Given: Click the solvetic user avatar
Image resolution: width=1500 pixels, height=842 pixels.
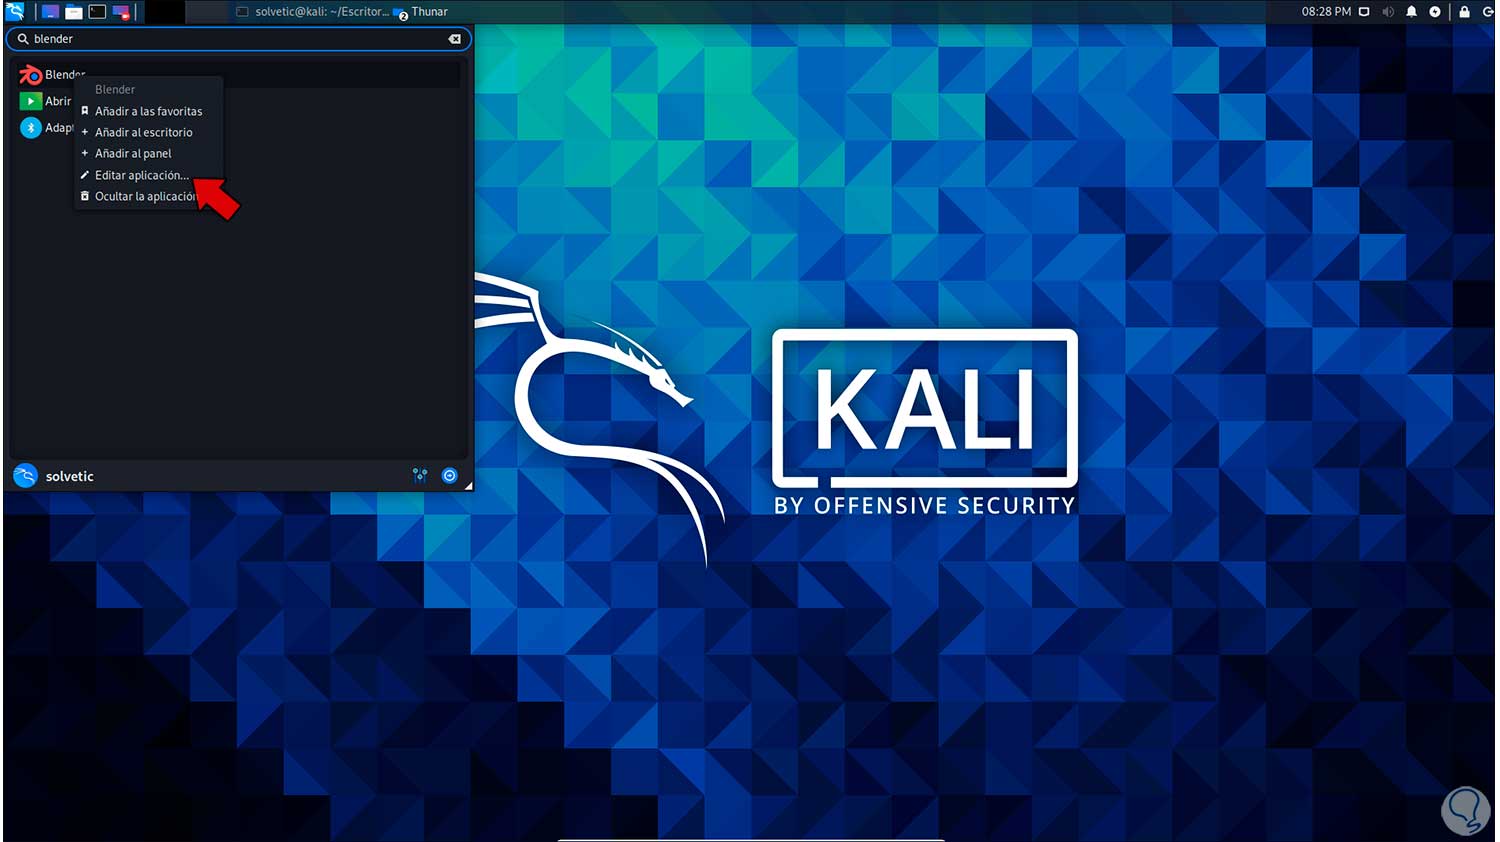Looking at the screenshot, I should (x=25, y=476).
